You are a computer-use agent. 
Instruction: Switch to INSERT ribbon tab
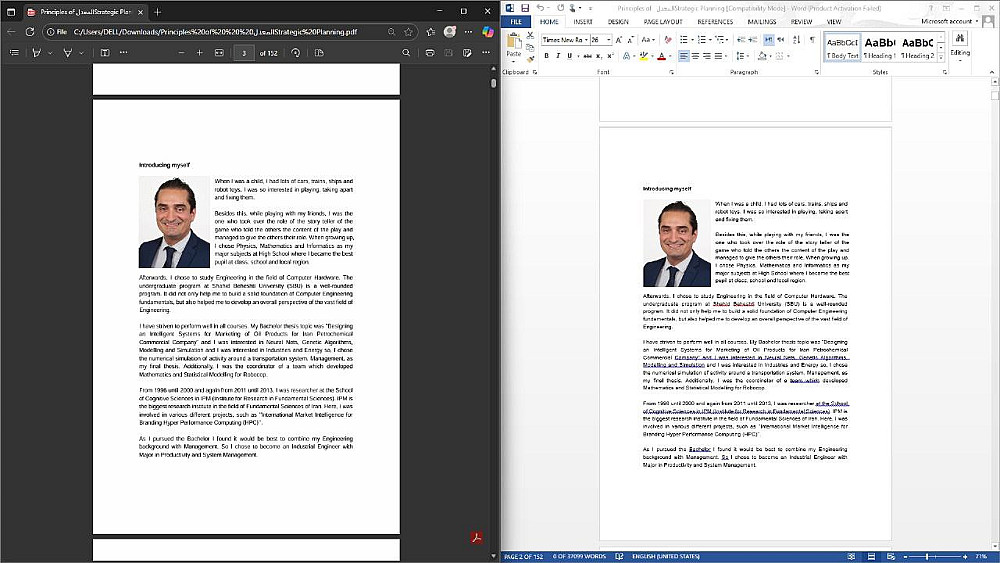click(x=583, y=22)
